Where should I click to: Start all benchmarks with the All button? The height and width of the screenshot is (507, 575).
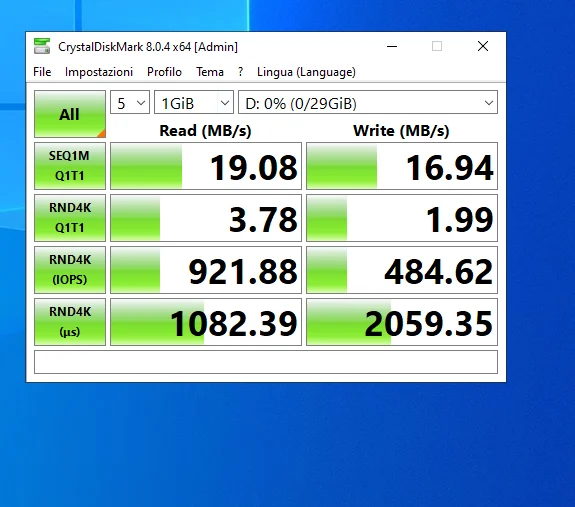pyautogui.click(x=70, y=114)
